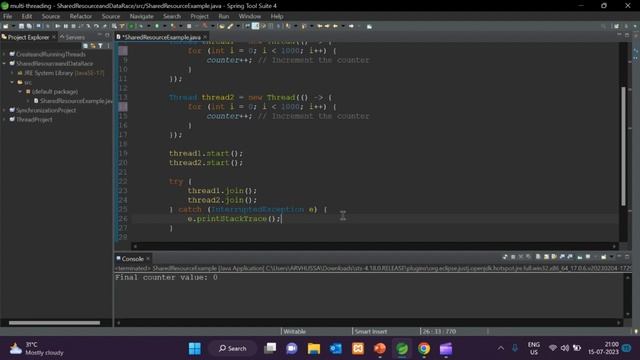Viewport: 640px width, 360px height.
Task: Open Console display selection dropdown
Action: tap(596, 257)
